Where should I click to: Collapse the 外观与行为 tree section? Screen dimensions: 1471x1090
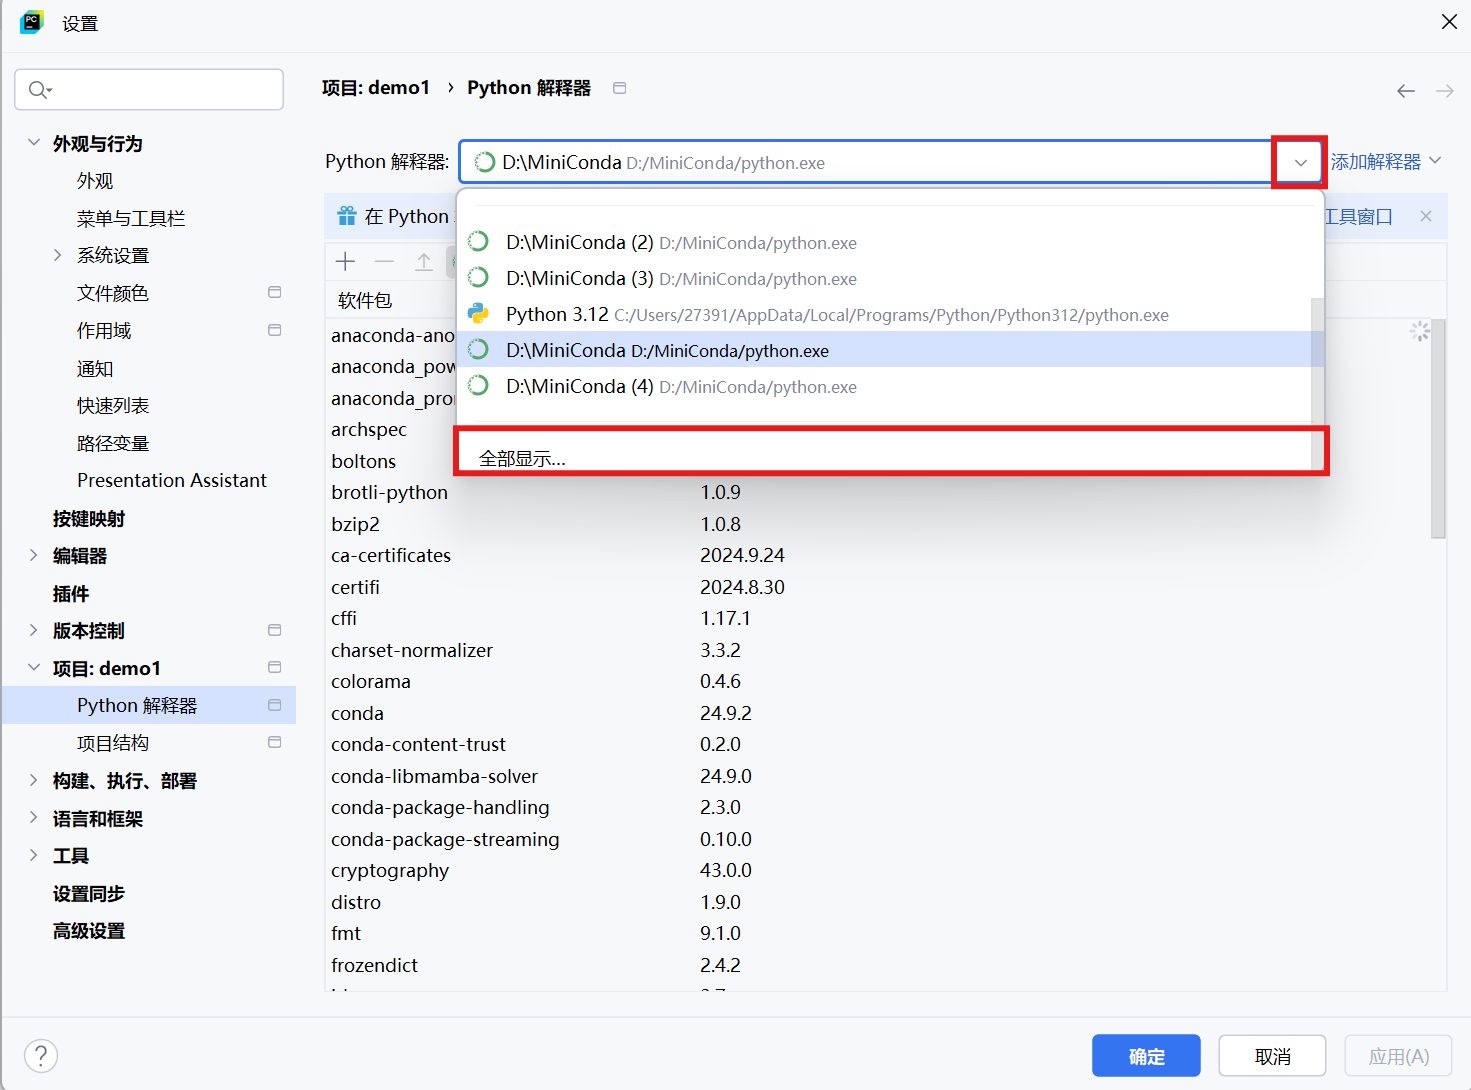click(x=34, y=143)
